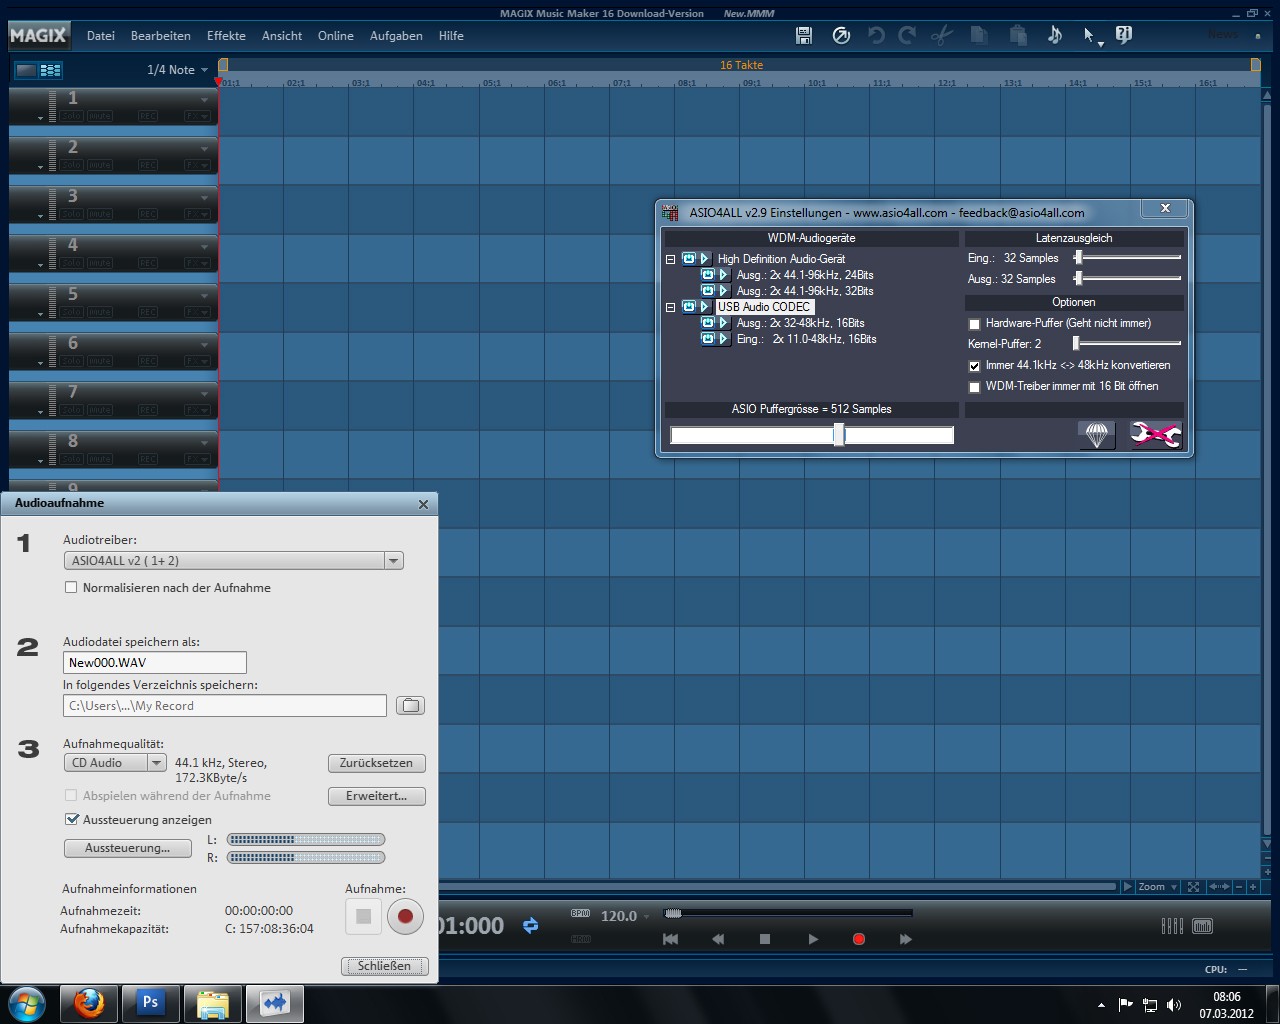Collapse the USB Audio CODEC tree node

671,307
